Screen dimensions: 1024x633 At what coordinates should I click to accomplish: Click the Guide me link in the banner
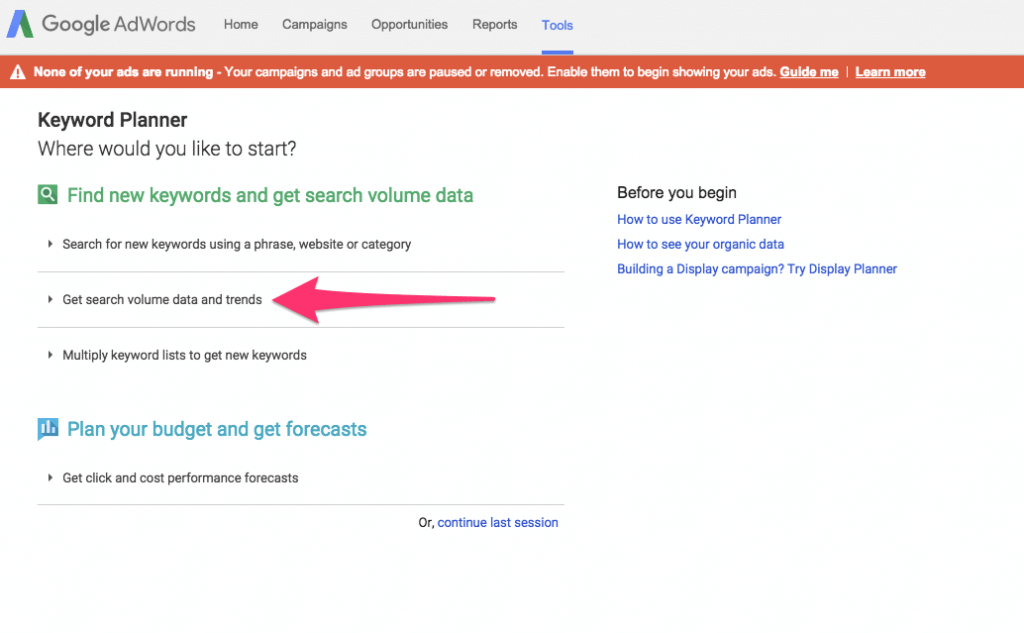[x=808, y=72]
